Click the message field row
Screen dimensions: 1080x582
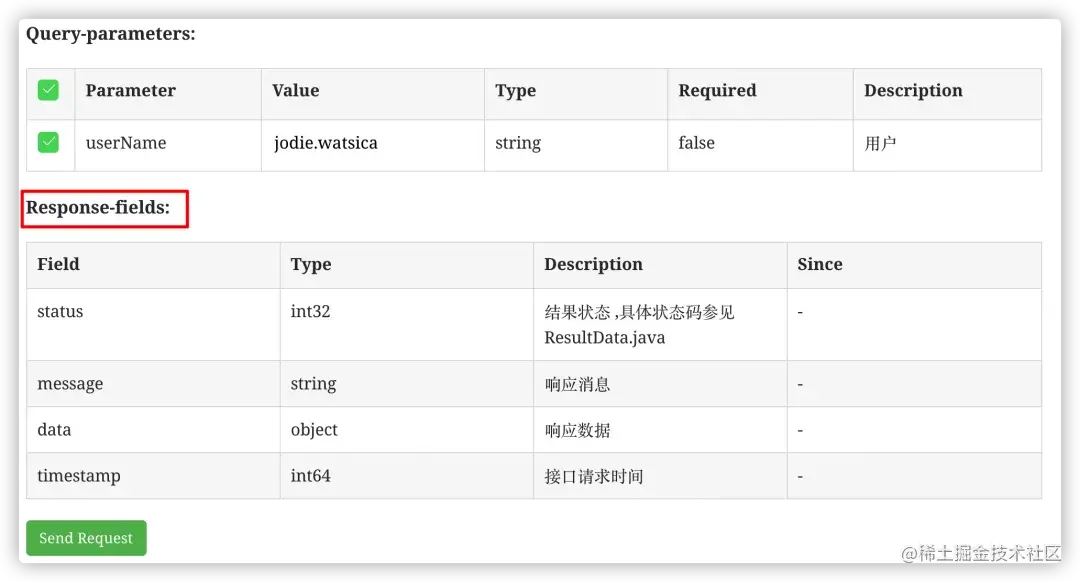(x=534, y=384)
